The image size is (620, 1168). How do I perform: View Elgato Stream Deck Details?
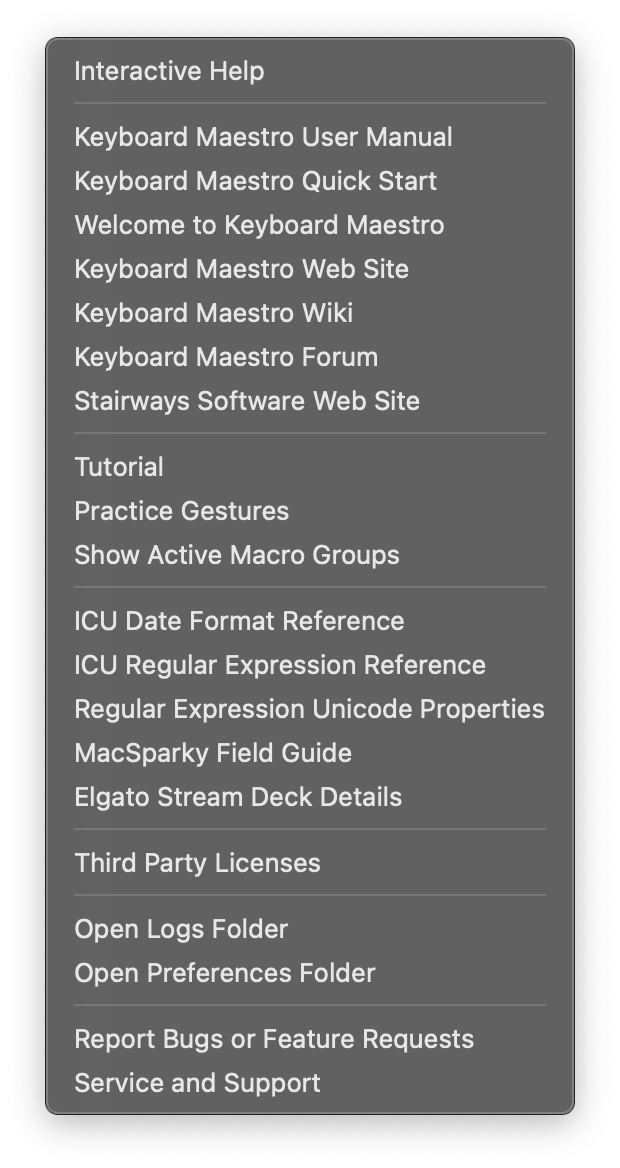click(x=238, y=797)
